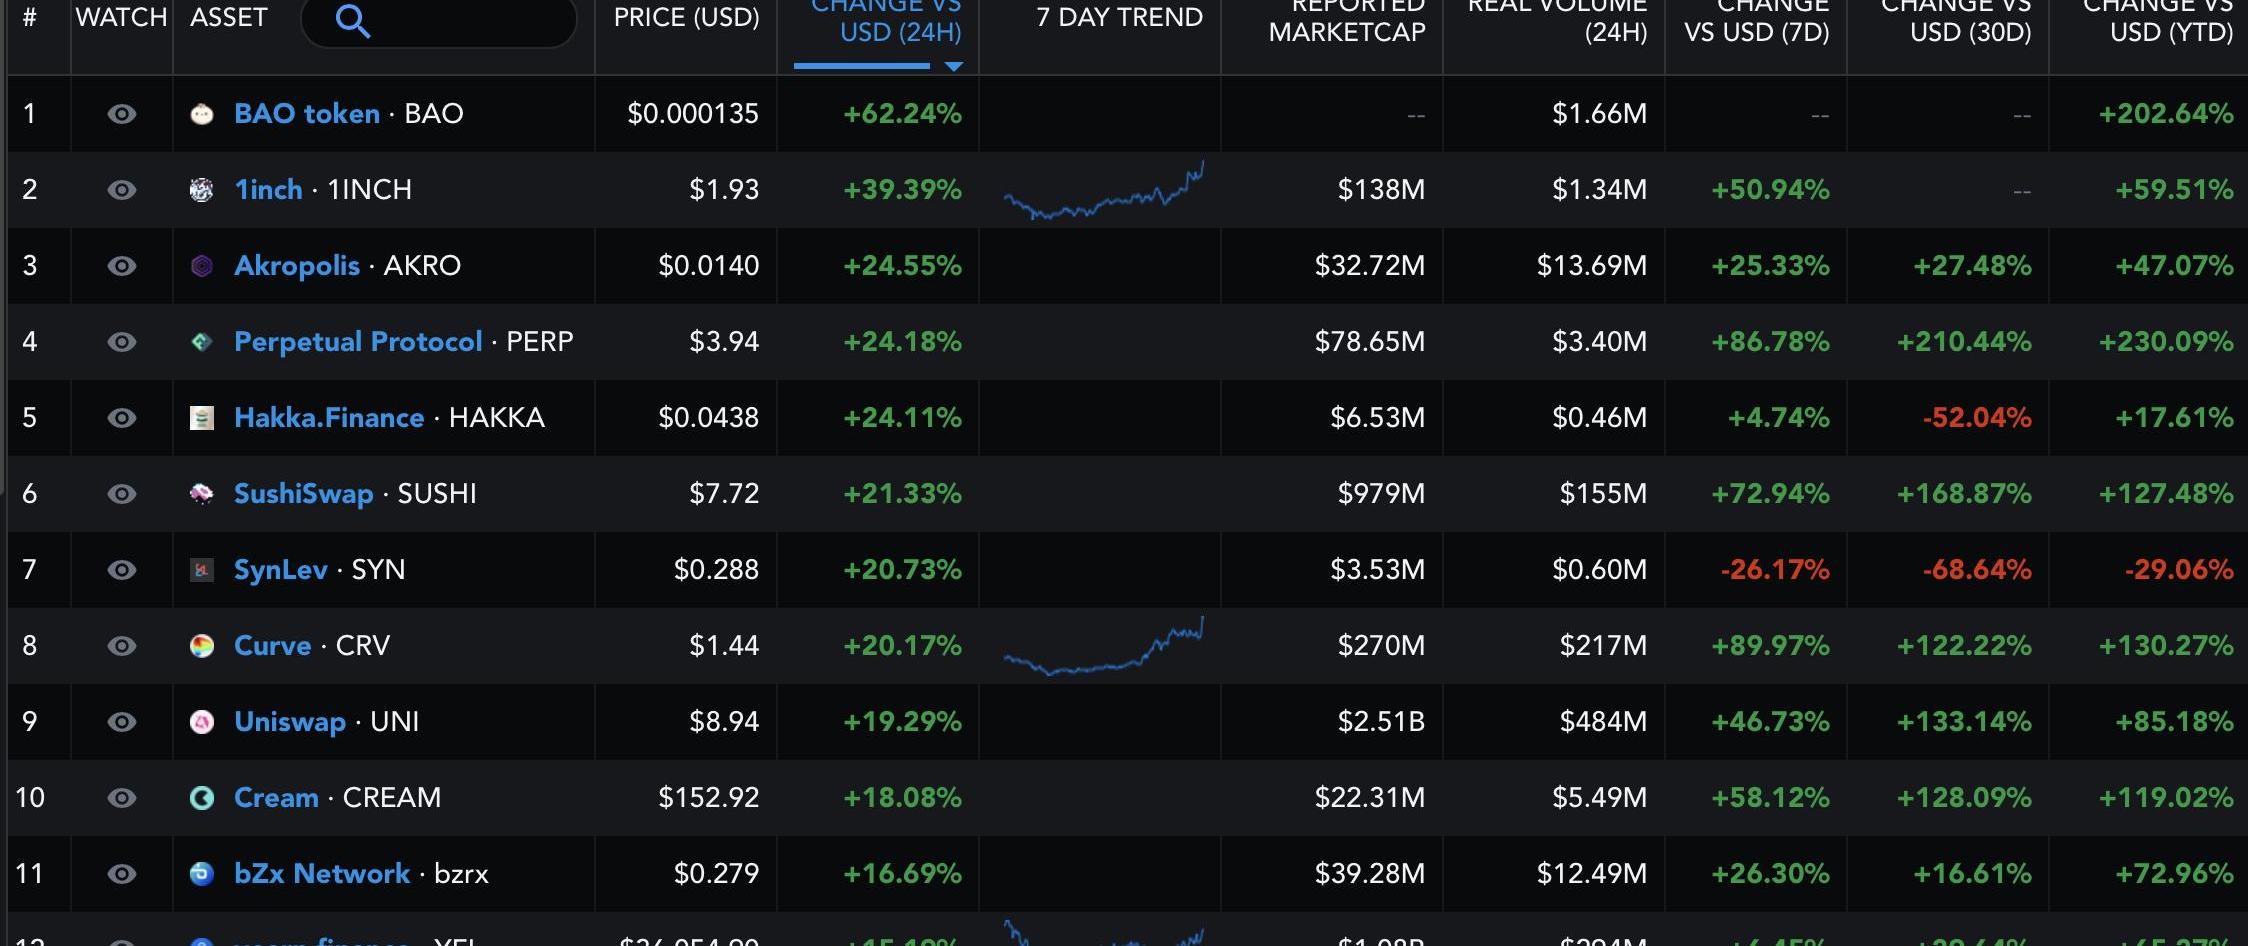Toggle watch eye for Hakka.Finance row

pos(122,418)
